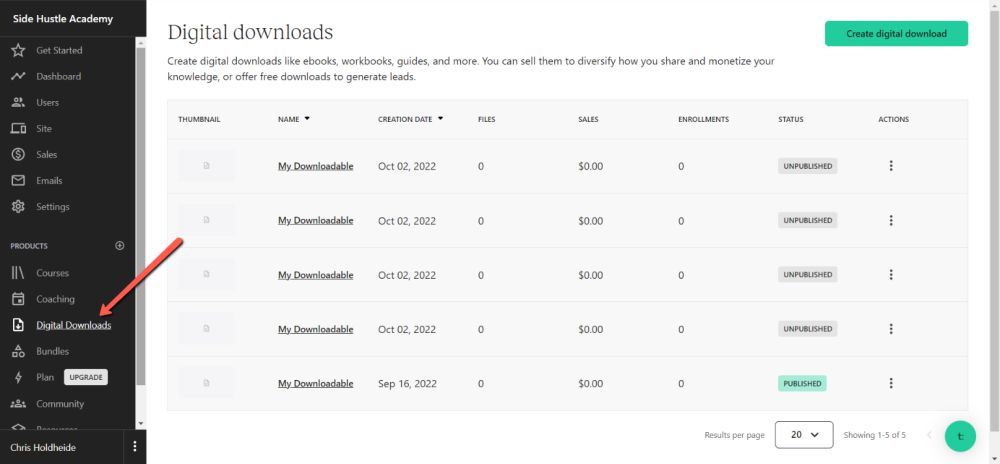This screenshot has width=1000, height=464.
Task: Click the Settings gear icon
Action: pyautogui.click(x=18, y=207)
